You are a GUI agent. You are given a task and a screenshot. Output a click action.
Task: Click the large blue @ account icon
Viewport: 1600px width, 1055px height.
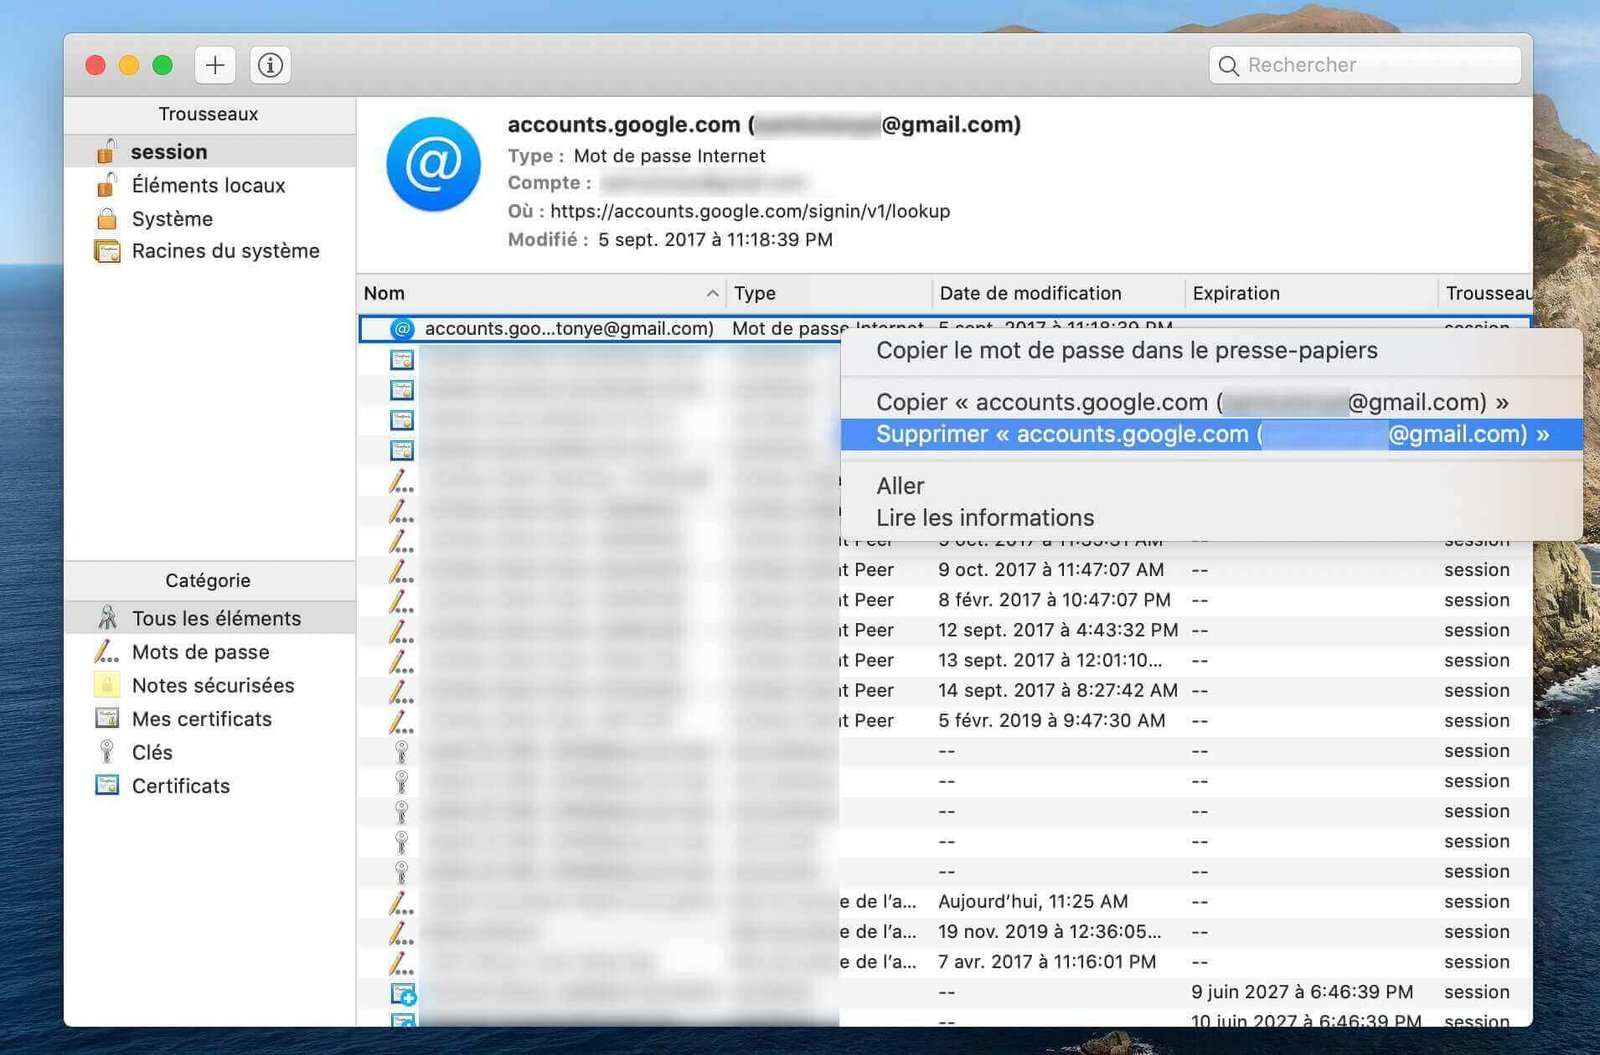coord(433,164)
